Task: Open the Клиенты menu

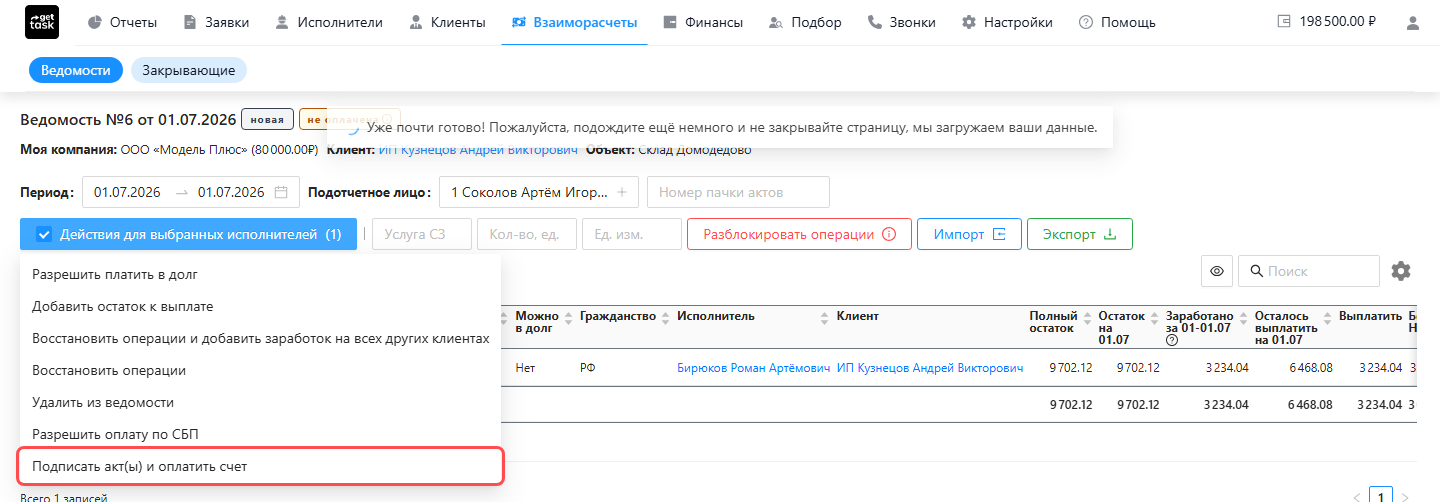Action: [447, 22]
